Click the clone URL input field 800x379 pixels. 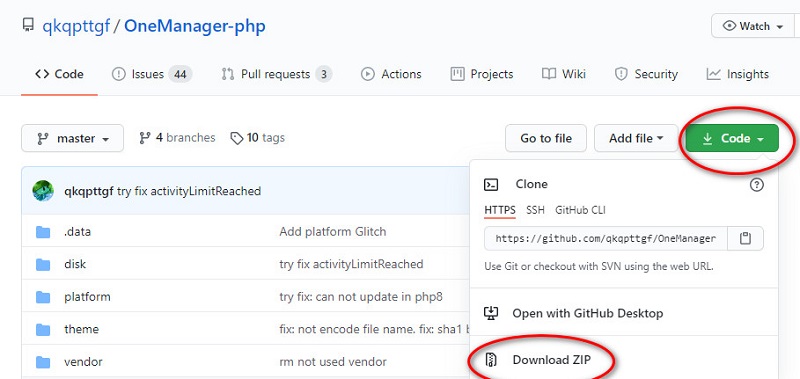(606, 239)
